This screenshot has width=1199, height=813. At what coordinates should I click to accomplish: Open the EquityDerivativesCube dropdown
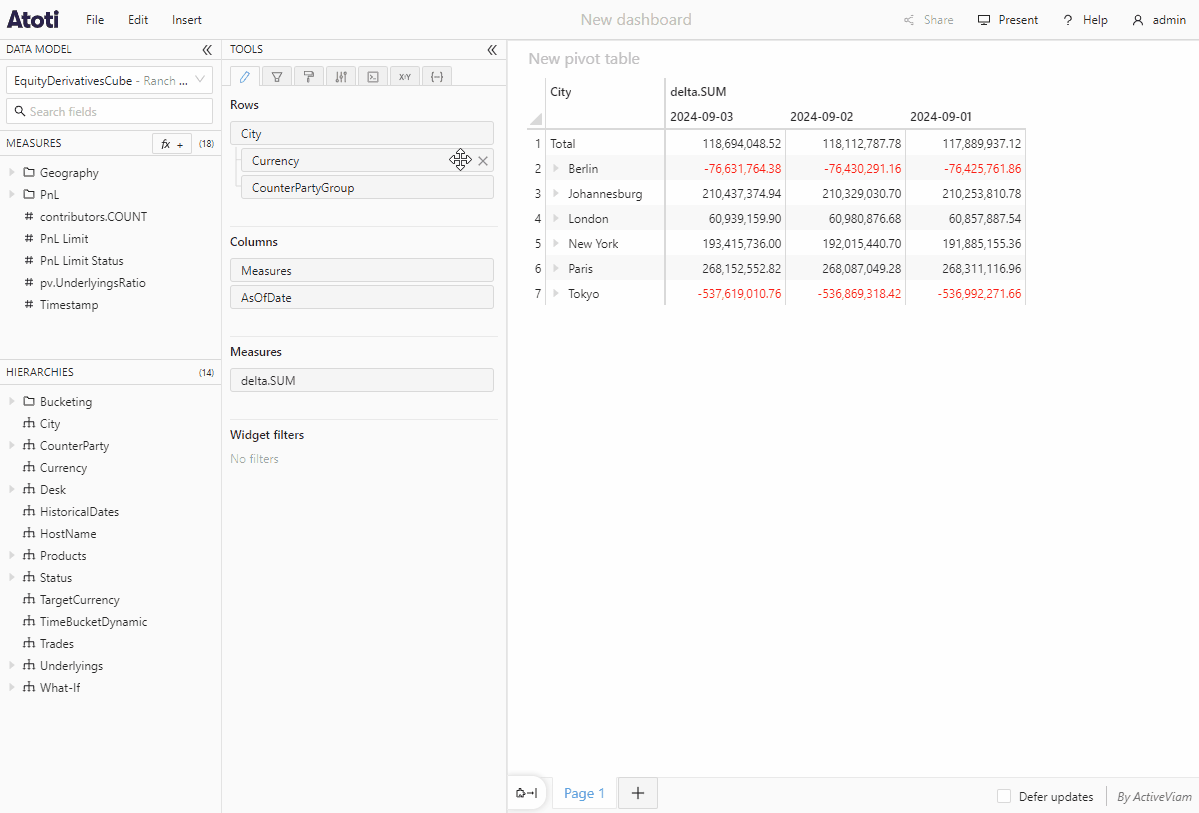click(109, 80)
